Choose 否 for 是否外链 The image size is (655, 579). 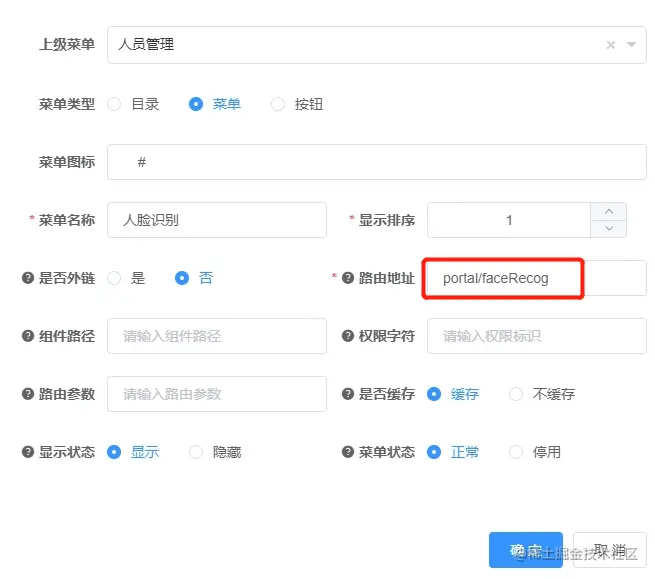(x=182, y=278)
